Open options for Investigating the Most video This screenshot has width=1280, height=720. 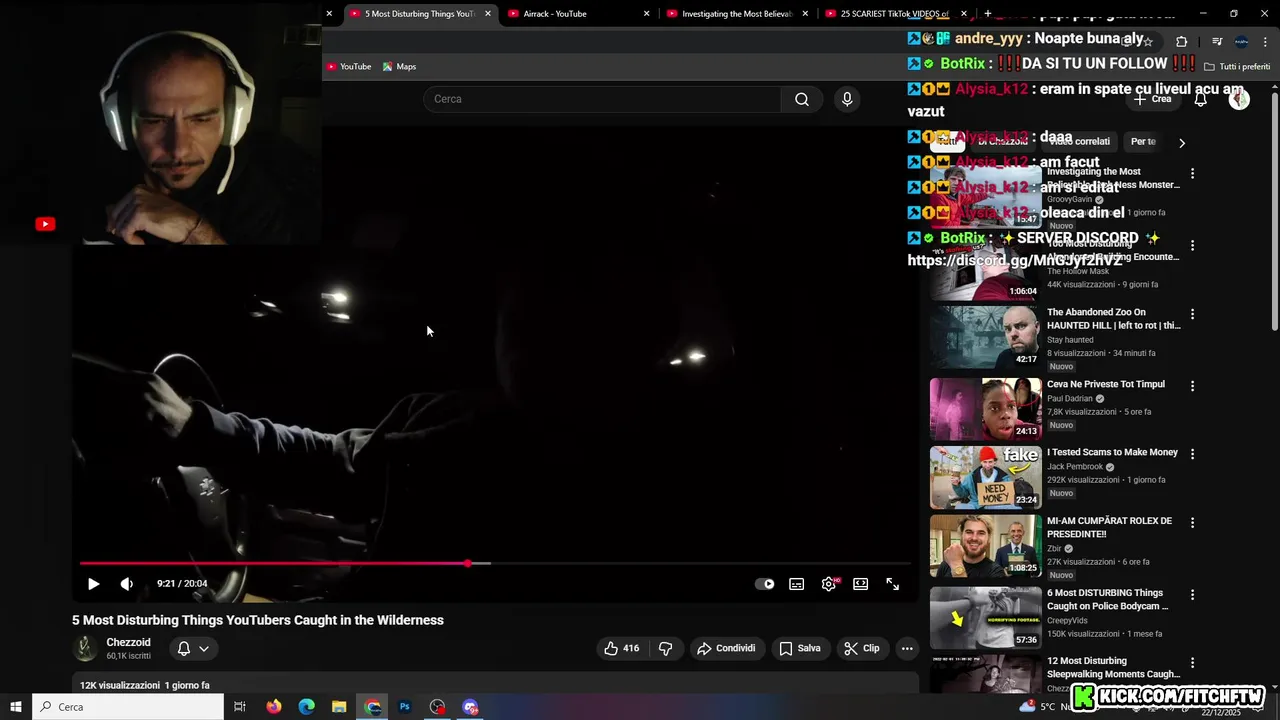pos(1192,173)
